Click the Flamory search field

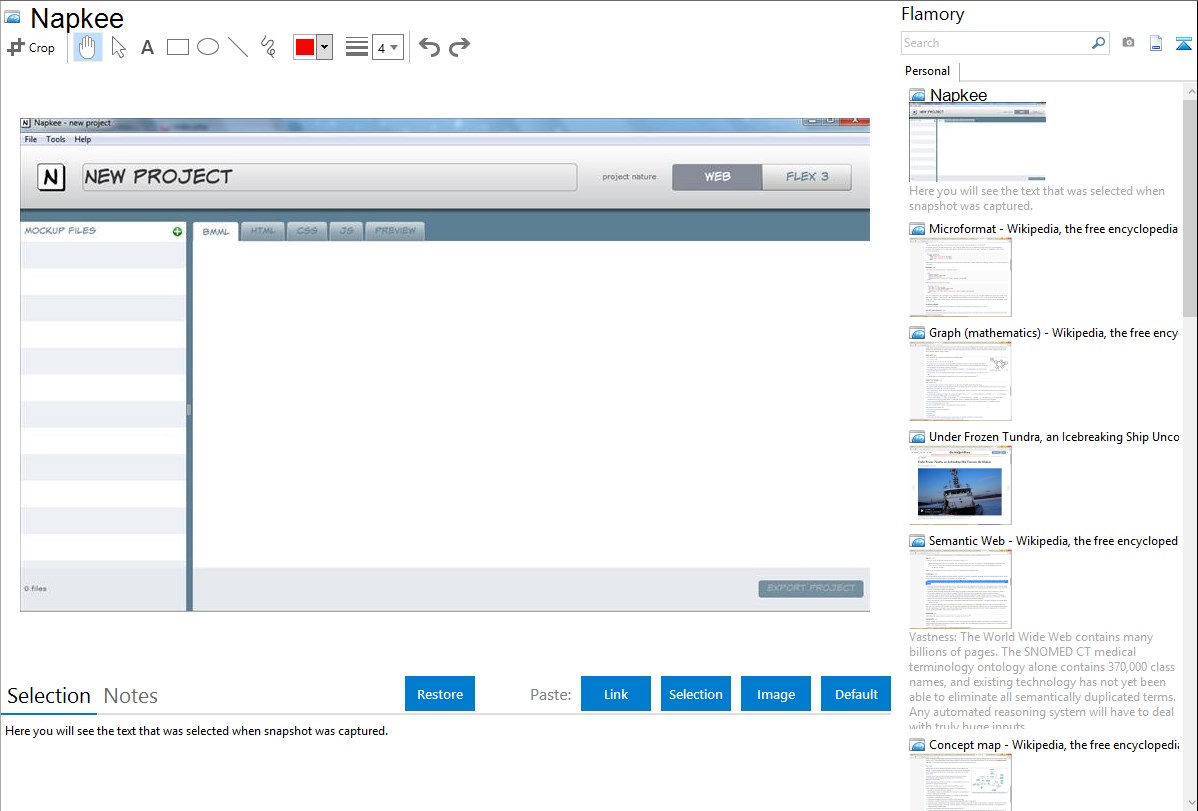pyautogui.click(x=996, y=43)
